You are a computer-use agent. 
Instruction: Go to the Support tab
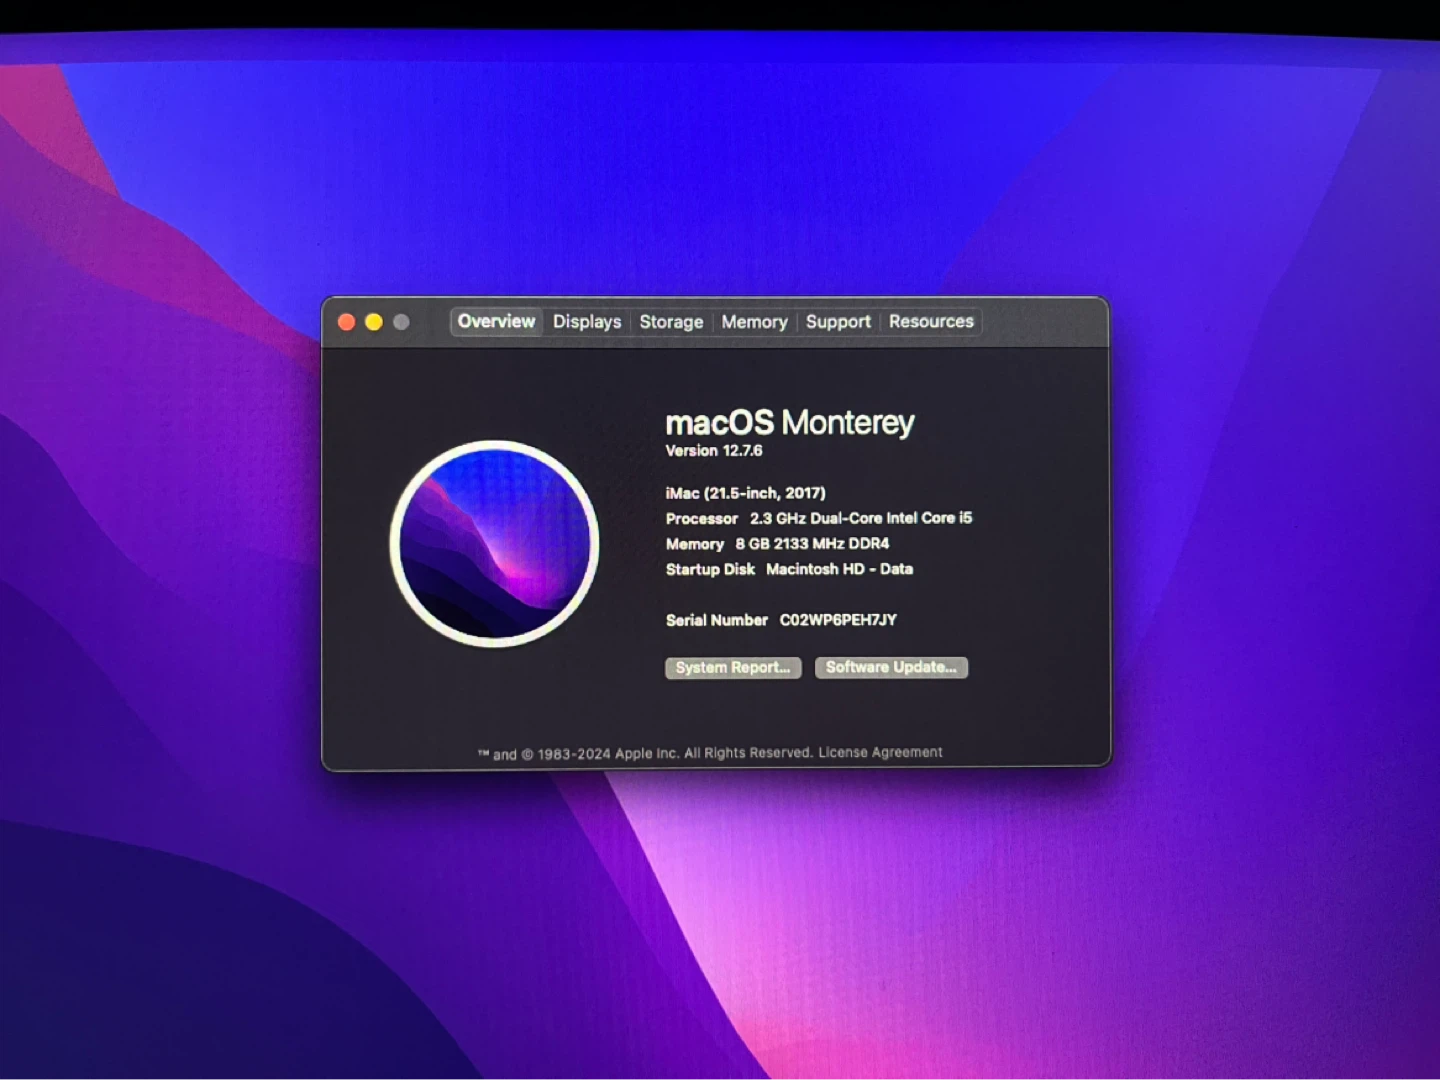[x=838, y=322]
